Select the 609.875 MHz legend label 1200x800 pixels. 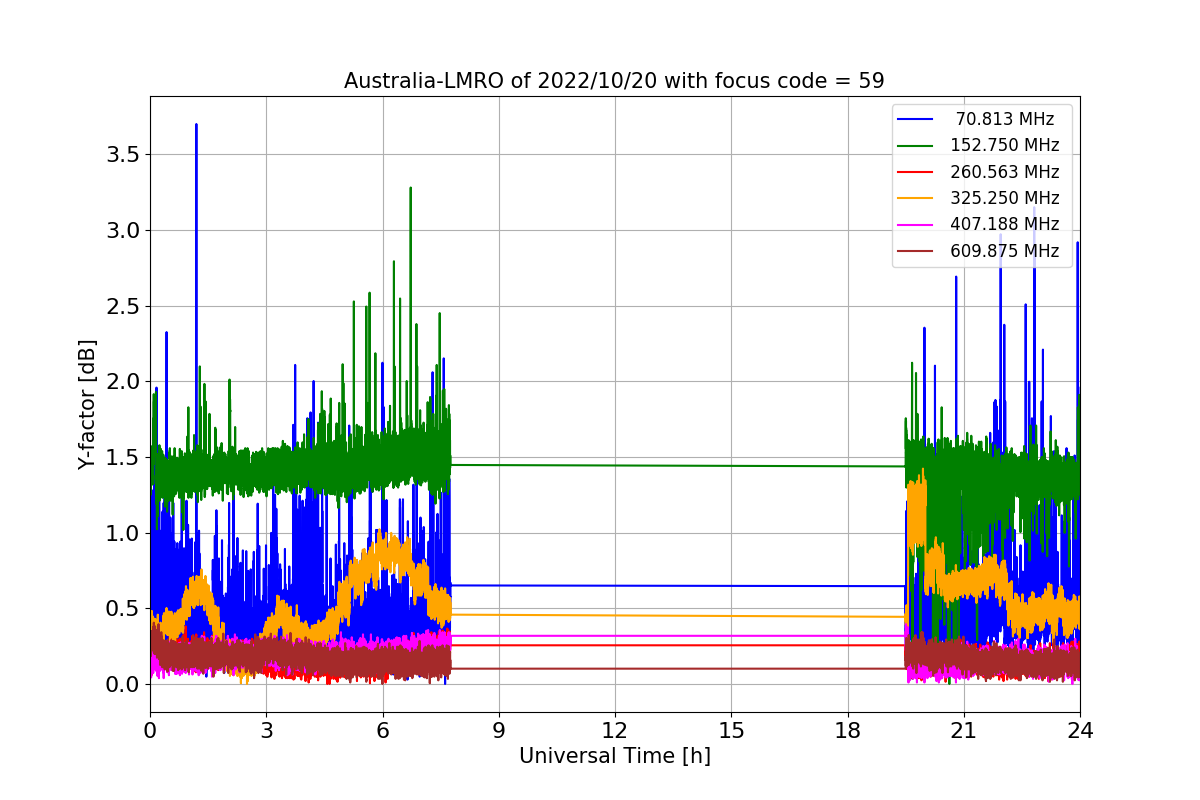tap(1005, 251)
